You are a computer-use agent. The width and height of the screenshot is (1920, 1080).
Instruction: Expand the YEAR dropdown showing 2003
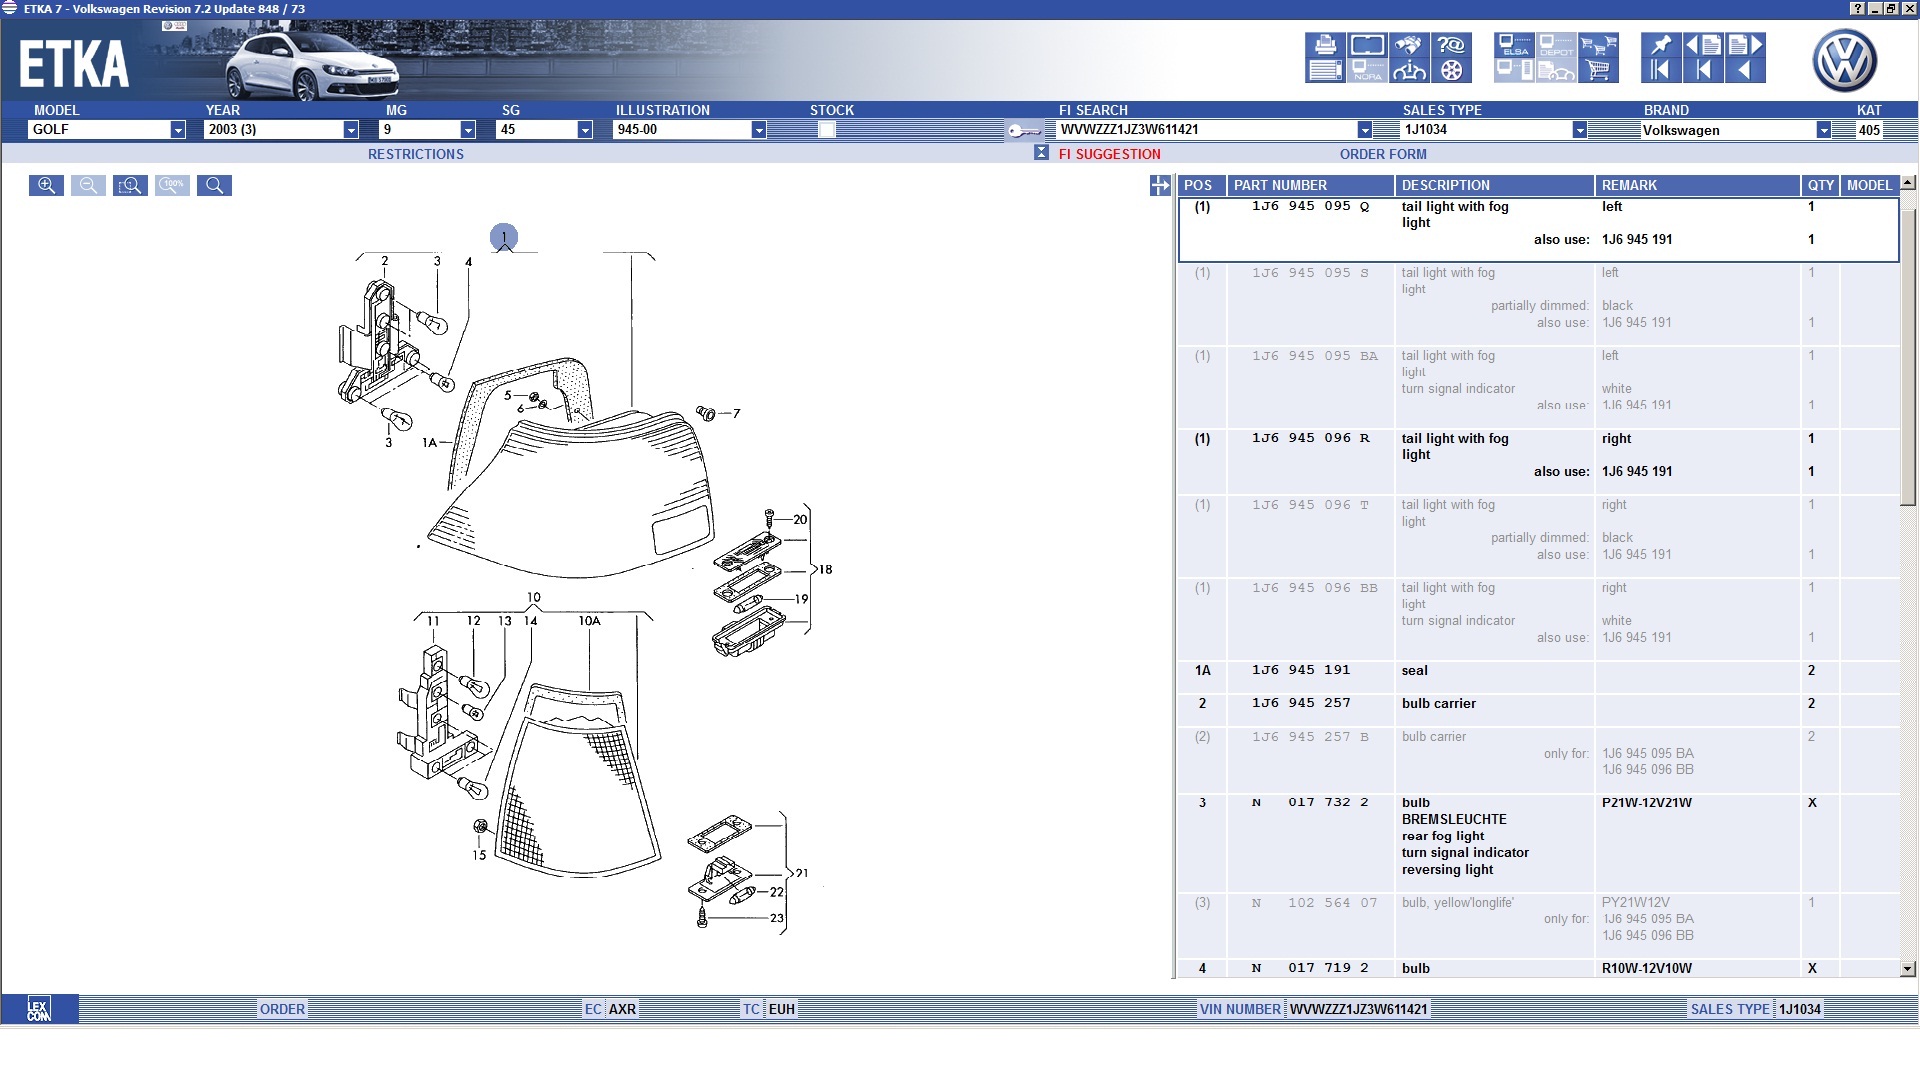[351, 130]
